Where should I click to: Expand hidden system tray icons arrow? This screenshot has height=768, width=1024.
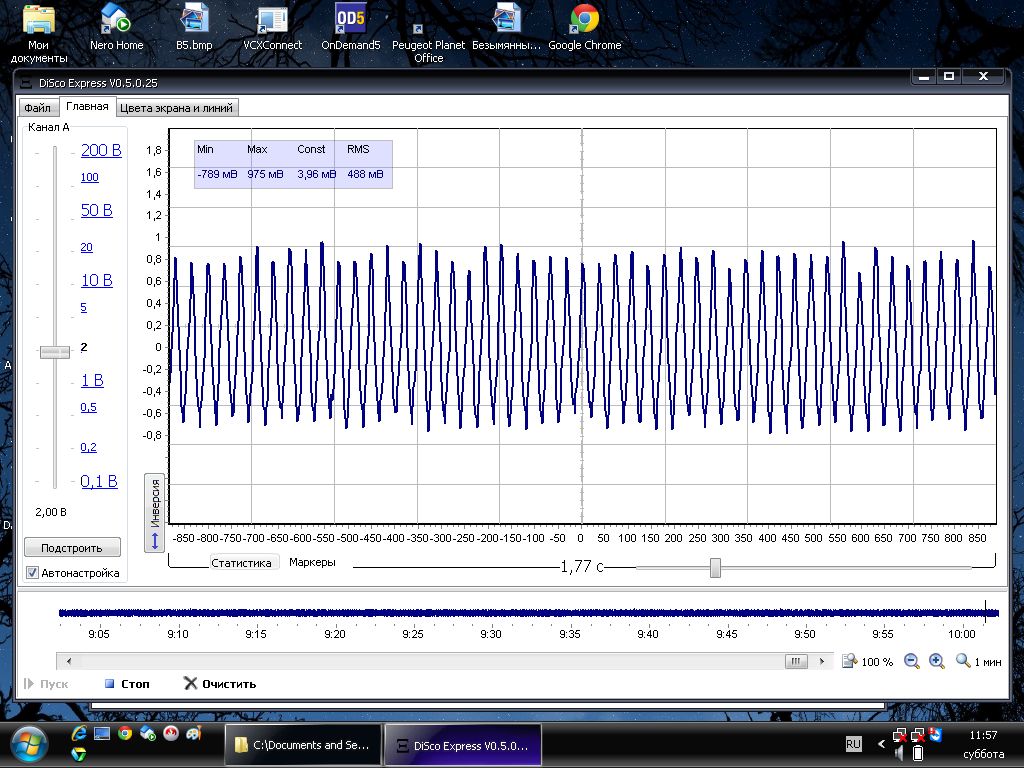[x=881, y=744]
